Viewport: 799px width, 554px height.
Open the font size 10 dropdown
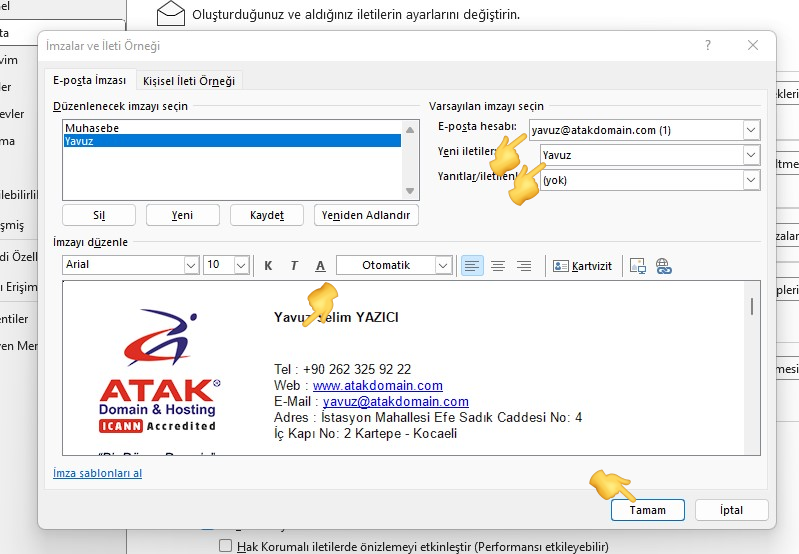(241, 265)
